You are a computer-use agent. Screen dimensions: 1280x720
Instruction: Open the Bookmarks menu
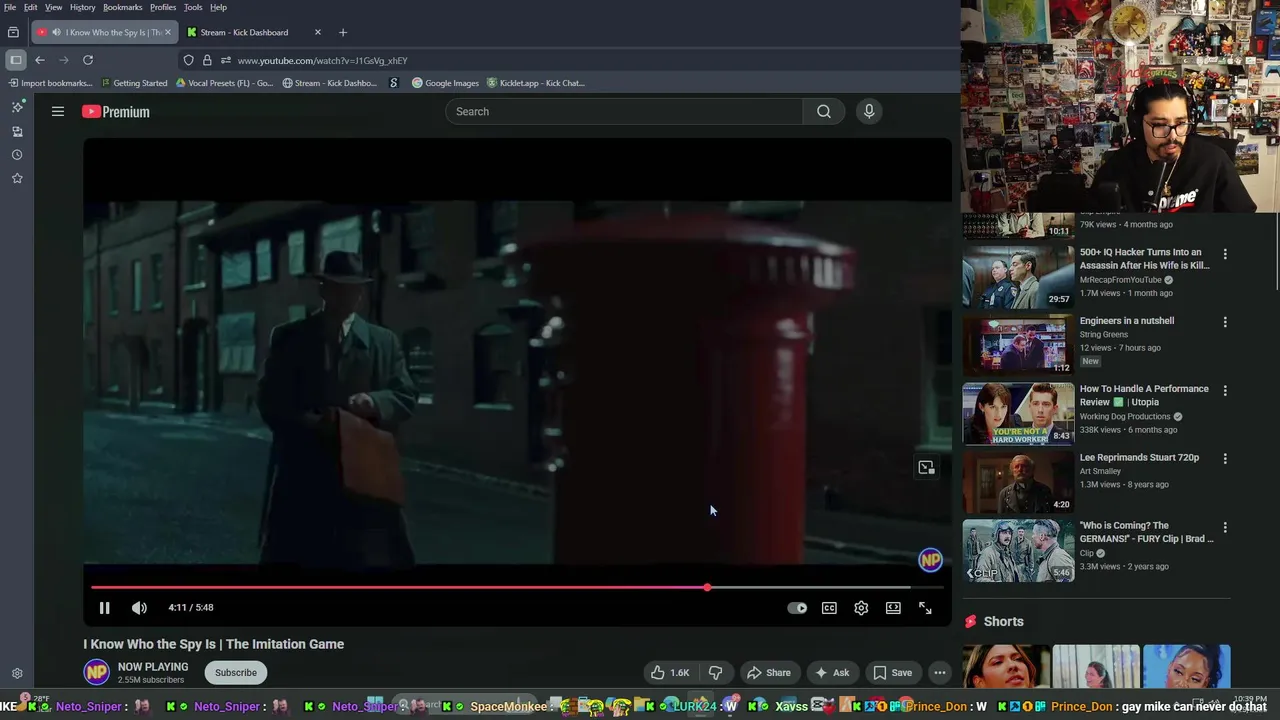(x=123, y=7)
